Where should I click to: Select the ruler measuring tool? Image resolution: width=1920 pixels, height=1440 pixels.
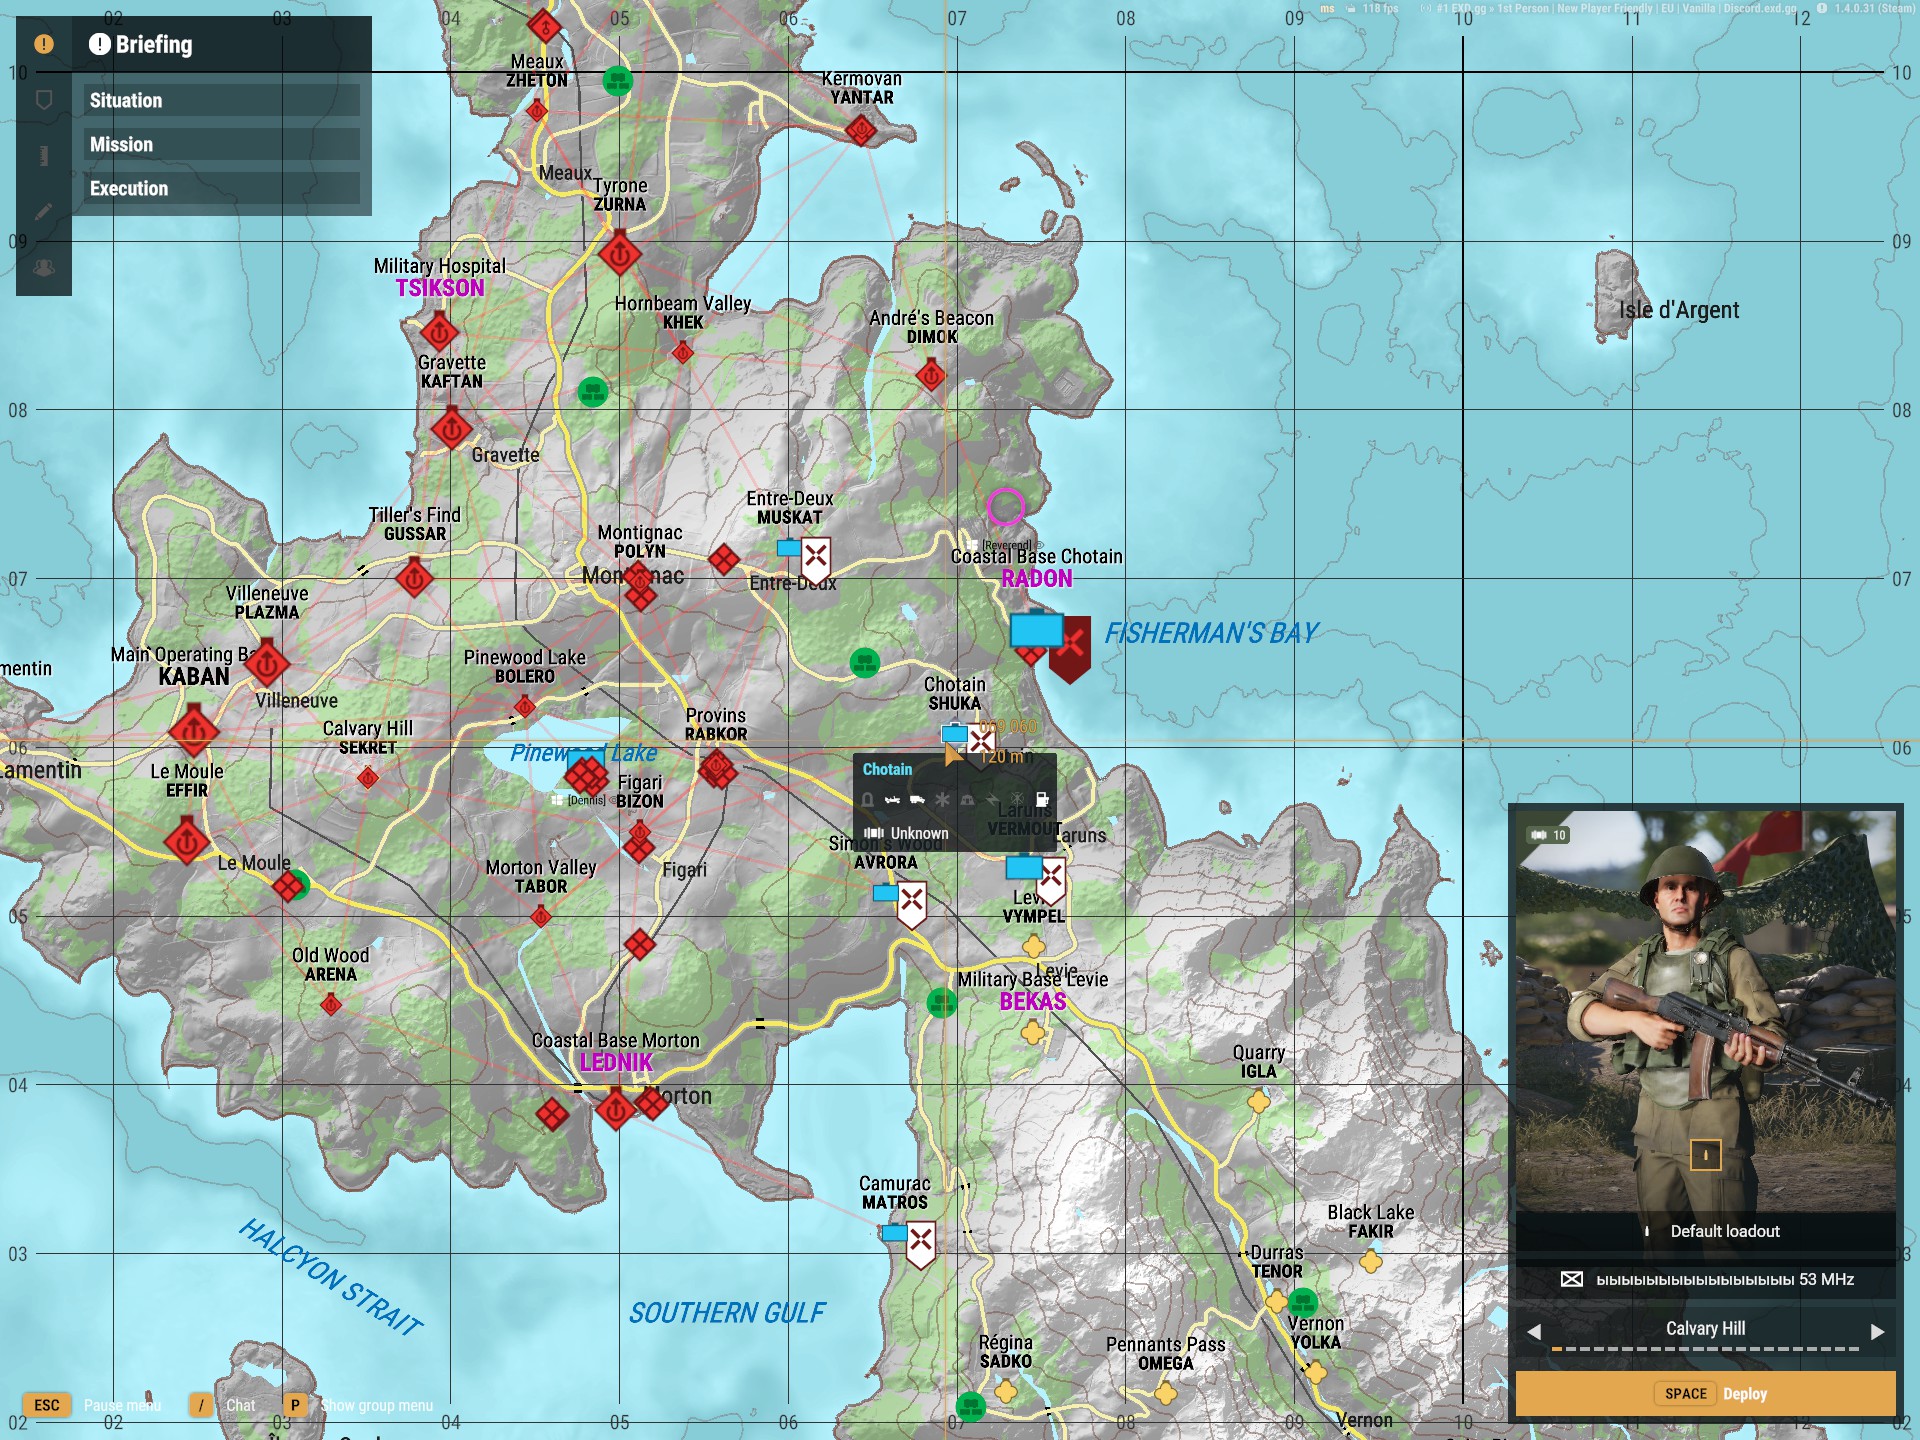tap(44, 156)
